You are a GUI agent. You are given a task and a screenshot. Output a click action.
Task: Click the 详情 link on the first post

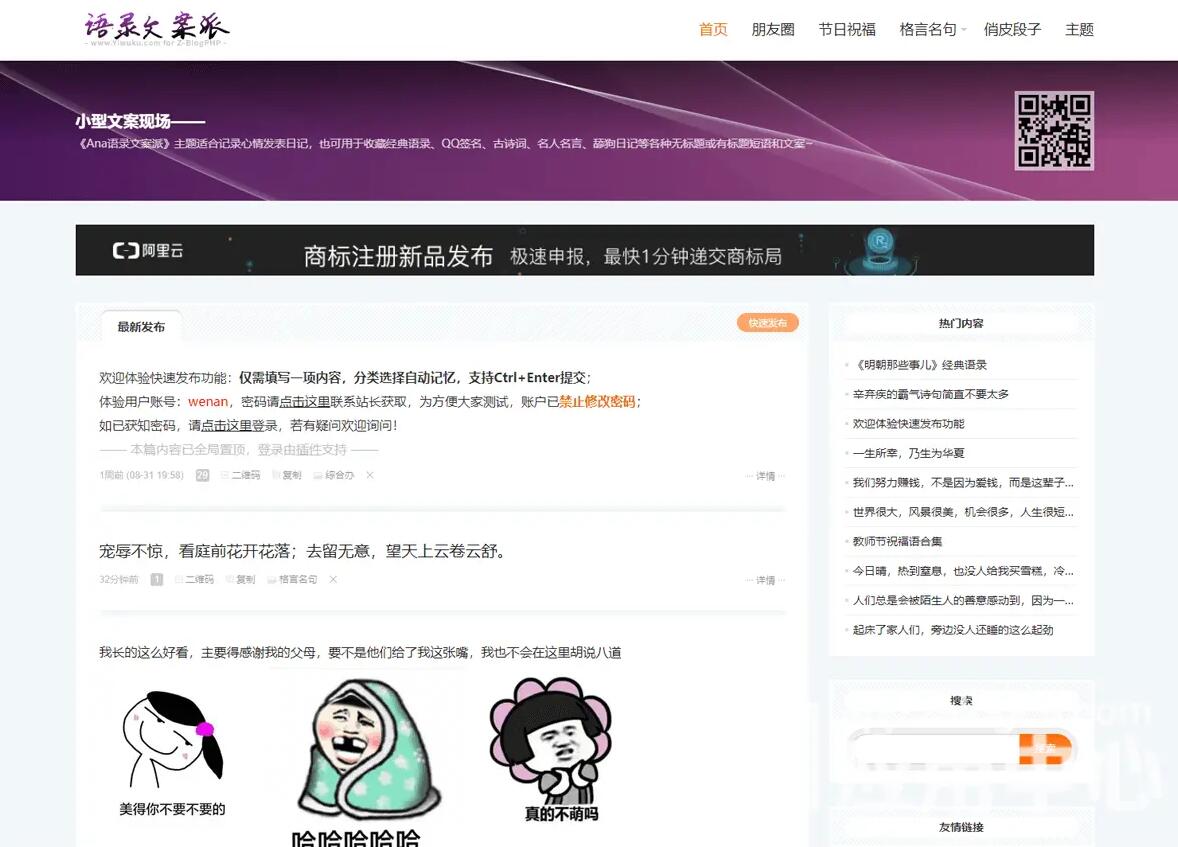[x=766, y=476]
